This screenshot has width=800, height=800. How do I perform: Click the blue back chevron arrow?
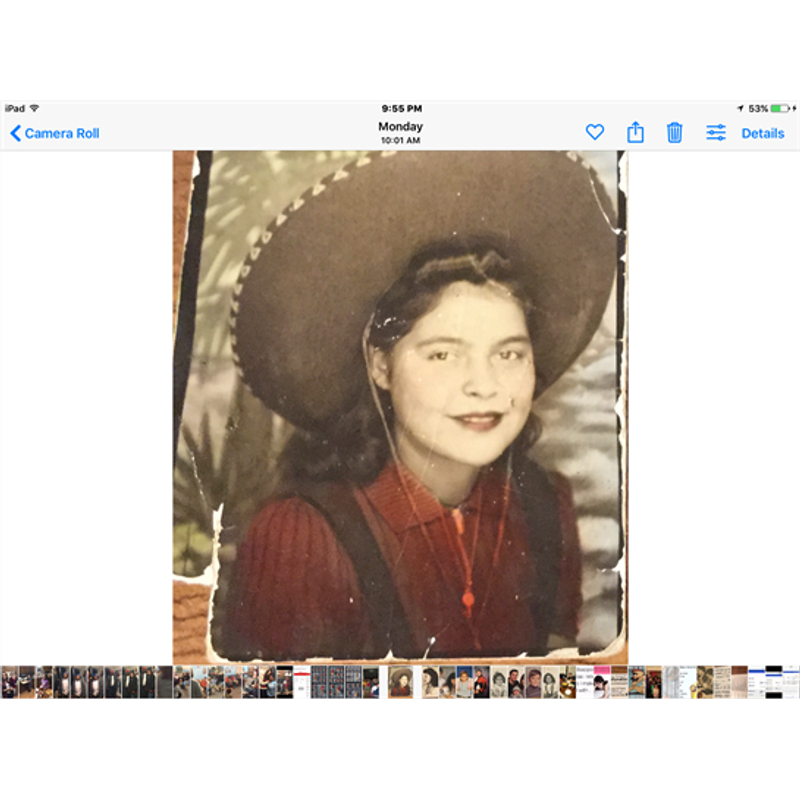(15, 133)
